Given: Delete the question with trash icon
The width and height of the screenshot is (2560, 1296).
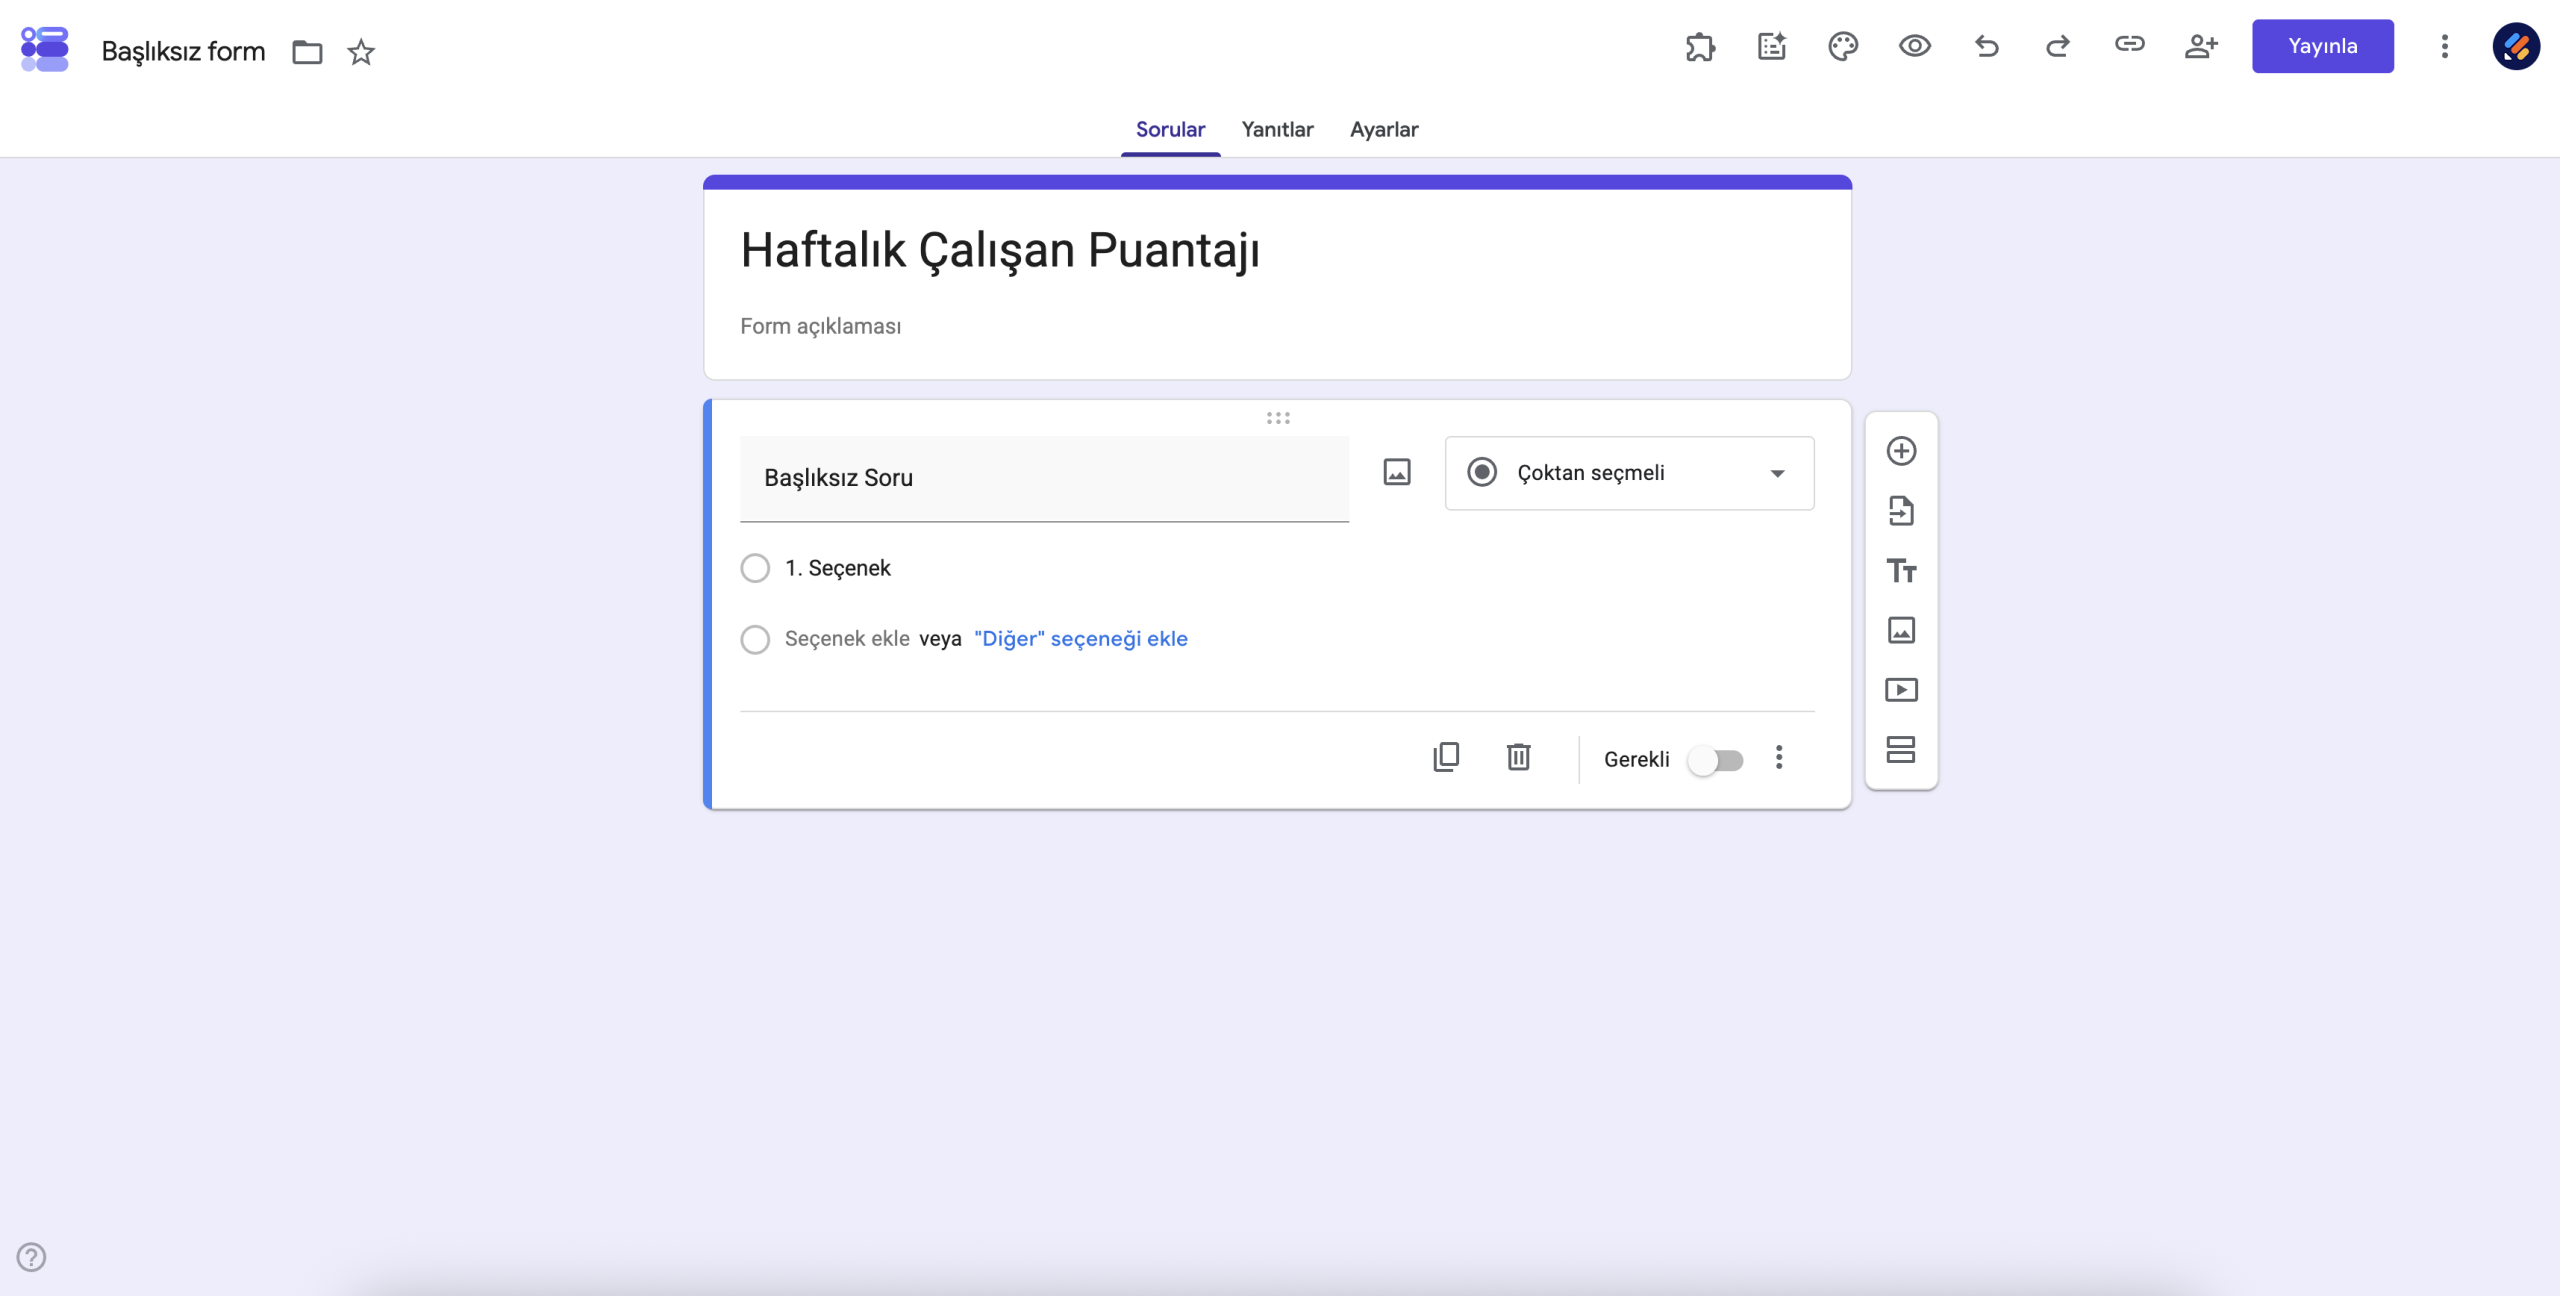Looking at the screenshot, I should coord(1518,757).
